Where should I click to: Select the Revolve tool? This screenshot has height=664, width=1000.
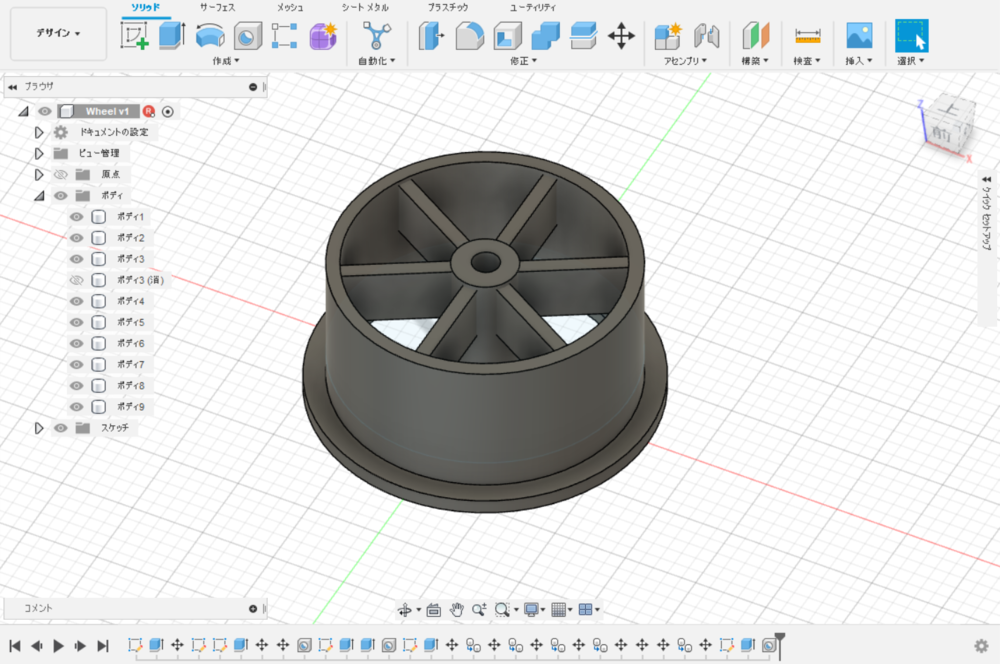tap(210, 36)
